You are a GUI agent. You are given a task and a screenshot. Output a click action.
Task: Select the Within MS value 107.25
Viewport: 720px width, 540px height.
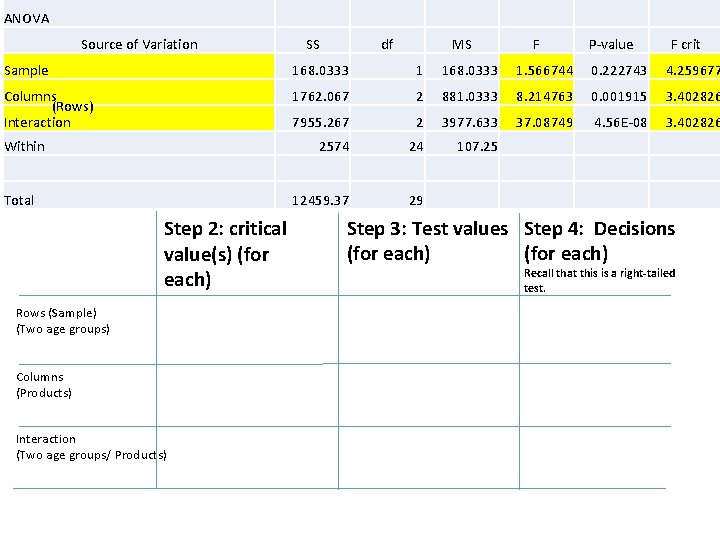click(477, 146)
